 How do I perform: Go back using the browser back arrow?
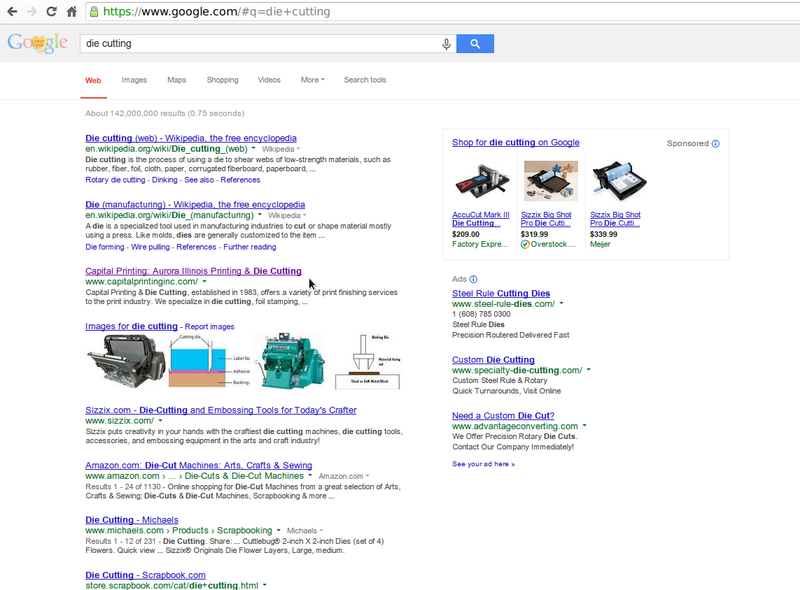[12, 11]
